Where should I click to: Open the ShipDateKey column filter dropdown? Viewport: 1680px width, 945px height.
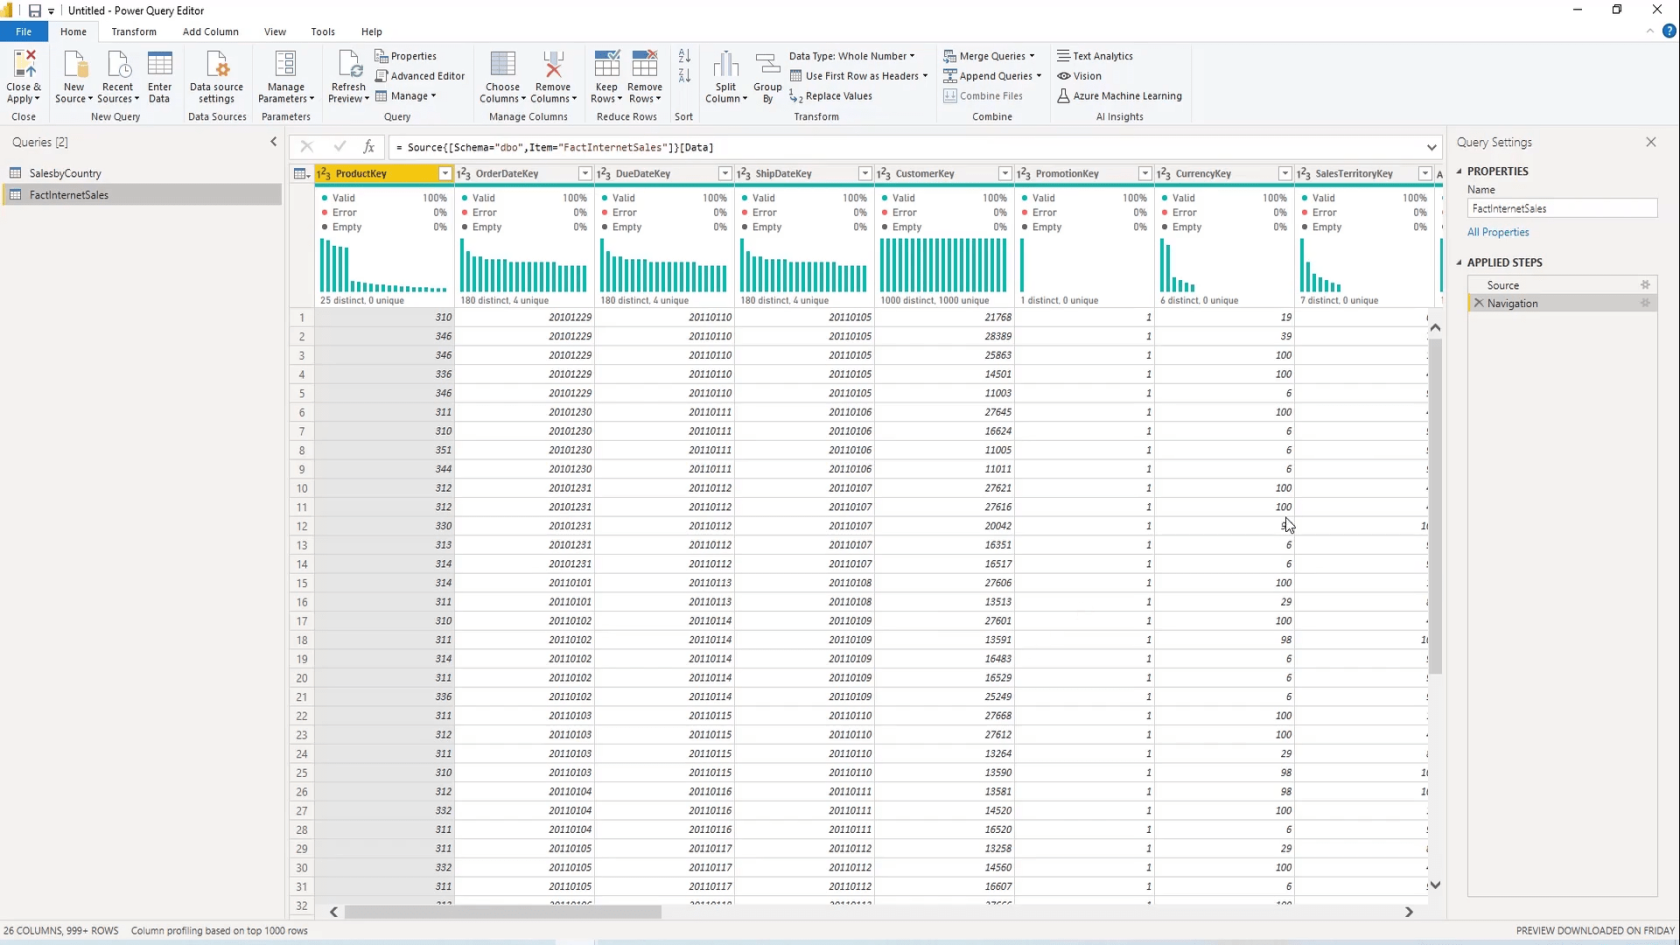pyautogui.click(x=865, y=174)
